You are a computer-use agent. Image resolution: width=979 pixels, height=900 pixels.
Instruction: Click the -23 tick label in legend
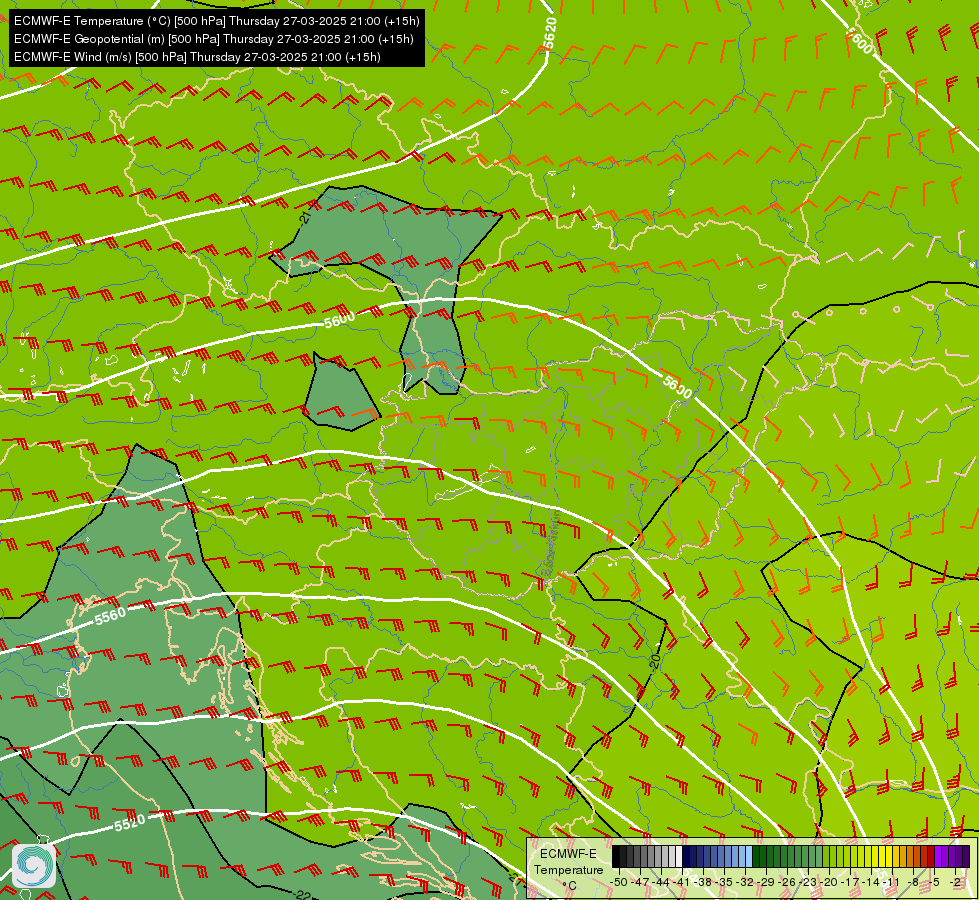[x=808, y=882]
